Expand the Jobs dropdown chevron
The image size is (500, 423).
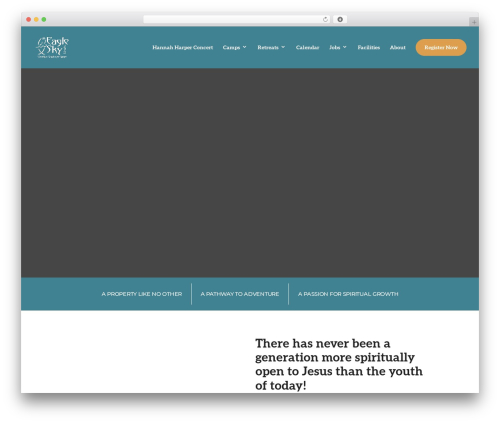tap(345, 47)
